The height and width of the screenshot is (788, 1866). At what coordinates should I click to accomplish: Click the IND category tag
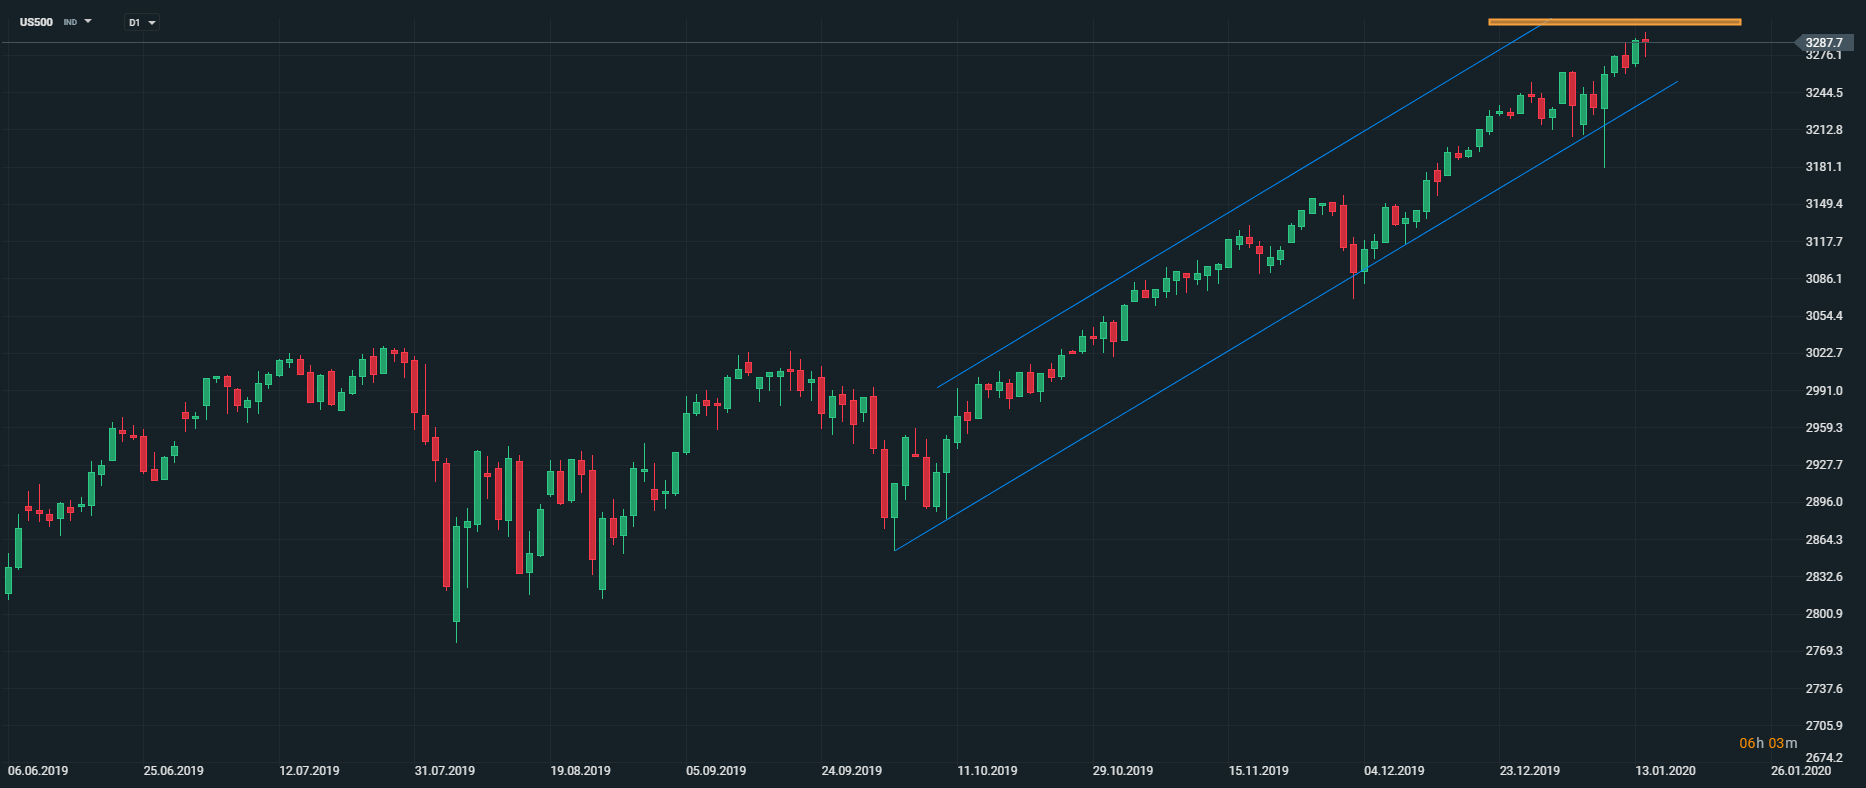coord(70,22)
